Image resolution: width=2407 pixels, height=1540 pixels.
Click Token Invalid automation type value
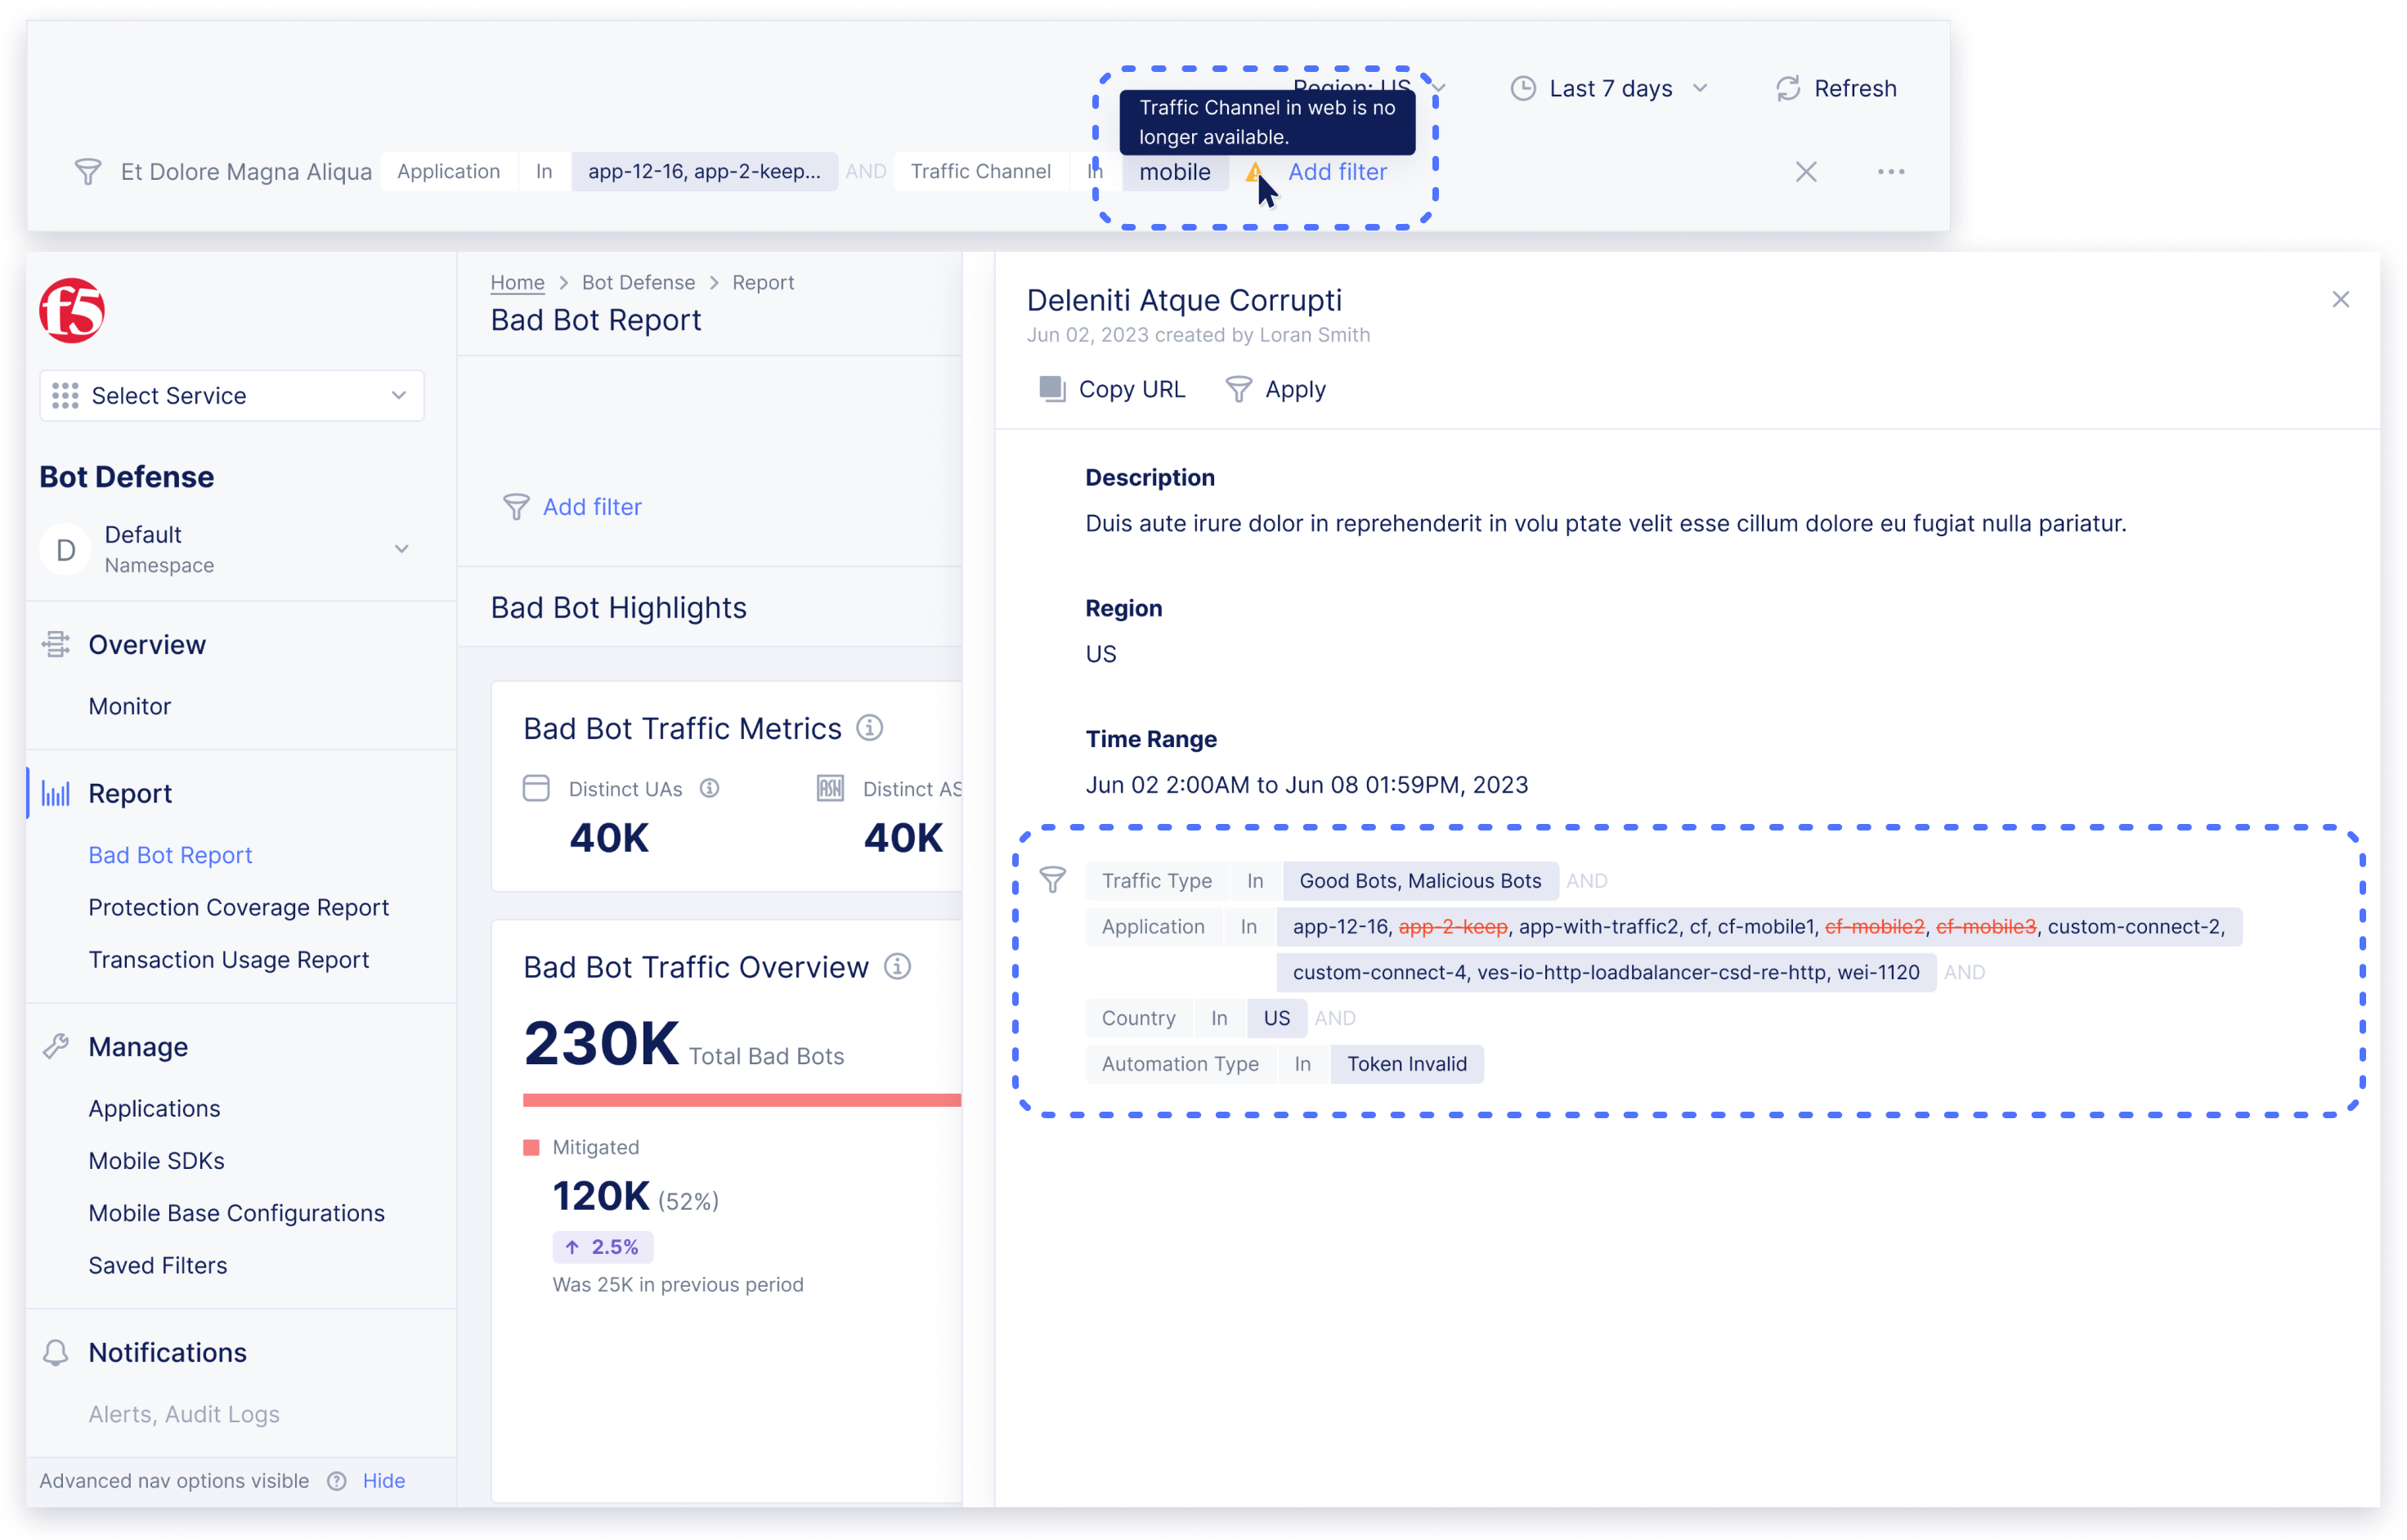[1407, 1064]
